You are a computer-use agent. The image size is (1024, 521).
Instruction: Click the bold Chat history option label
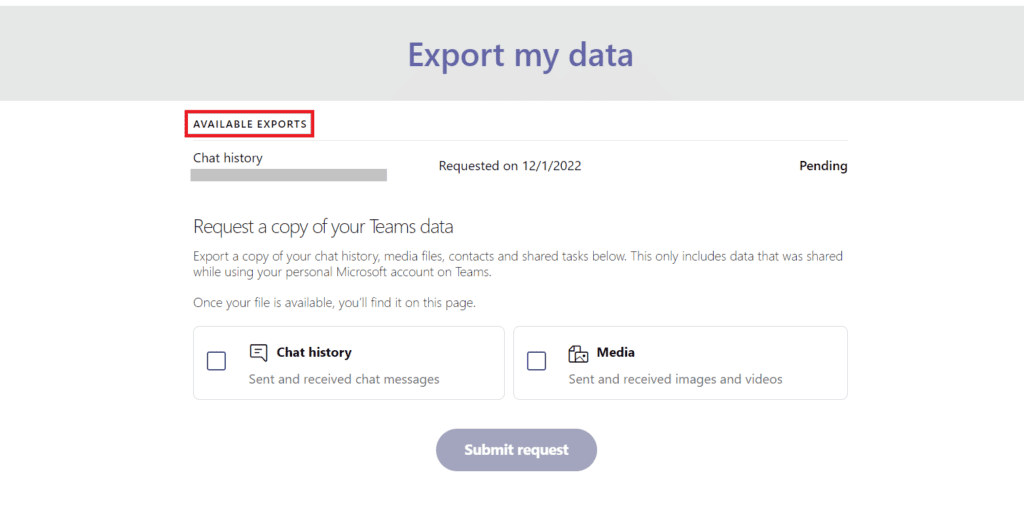[314, 352]
